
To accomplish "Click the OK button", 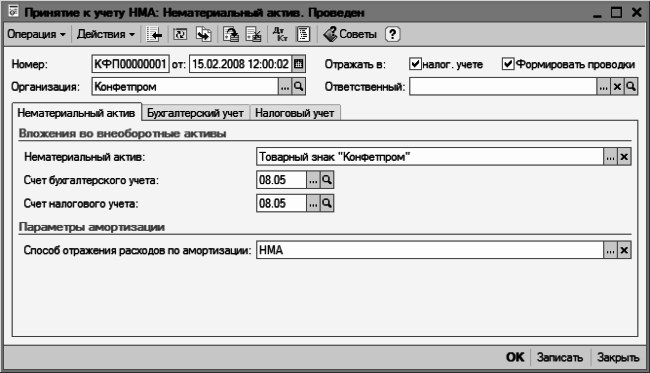I will [x=515, y=357].
